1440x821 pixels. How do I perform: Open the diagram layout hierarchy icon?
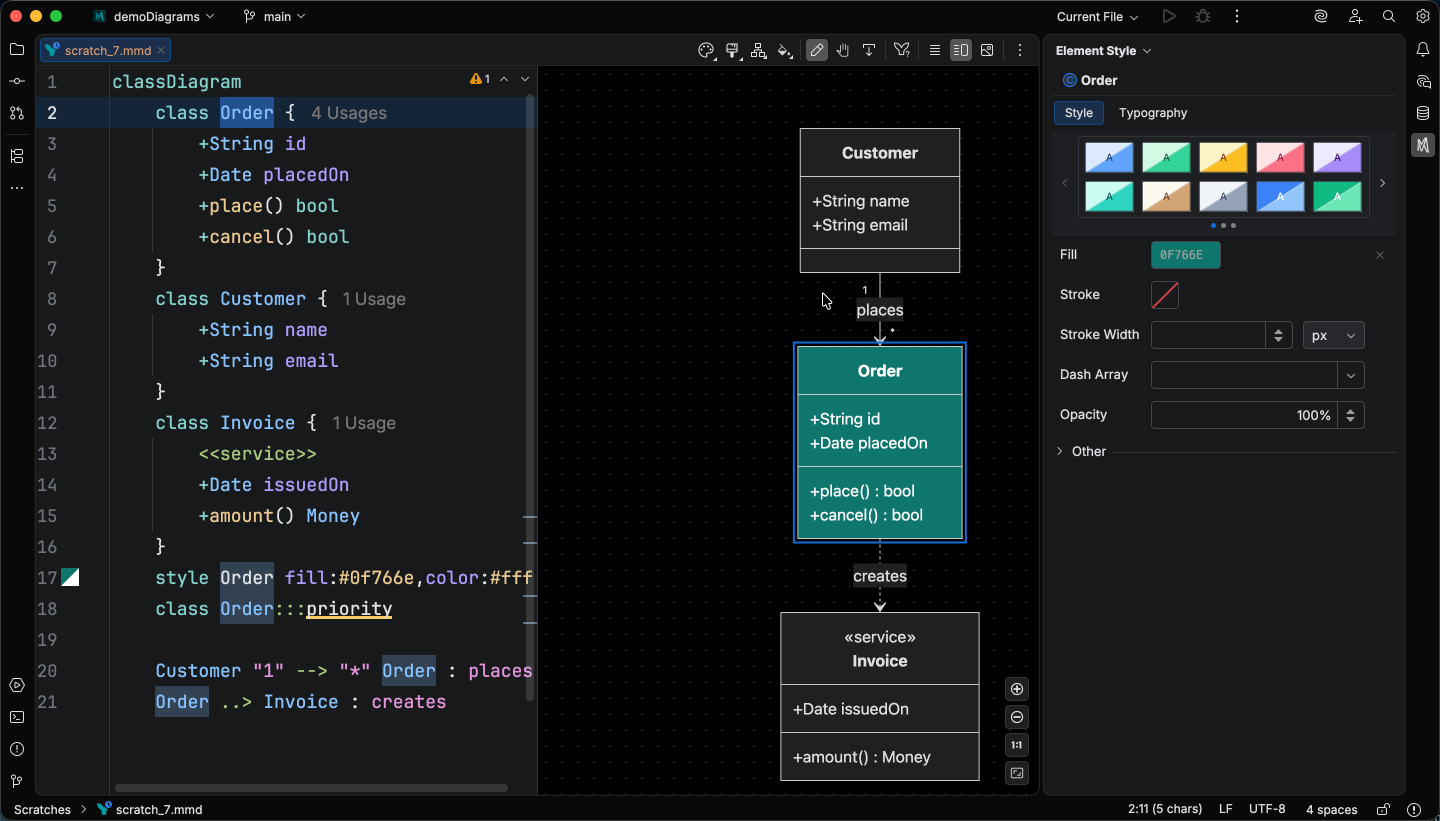(x=759, y=50)
